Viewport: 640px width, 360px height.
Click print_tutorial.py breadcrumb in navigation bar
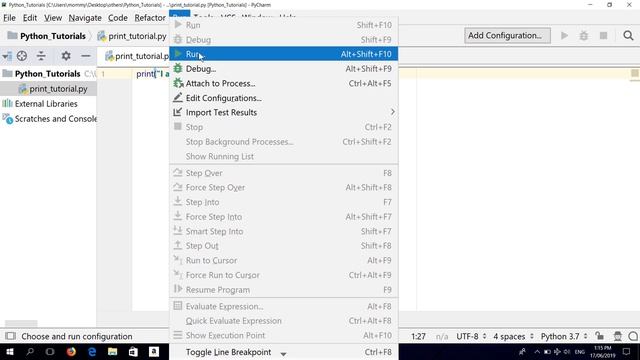(x=132, y=36)
